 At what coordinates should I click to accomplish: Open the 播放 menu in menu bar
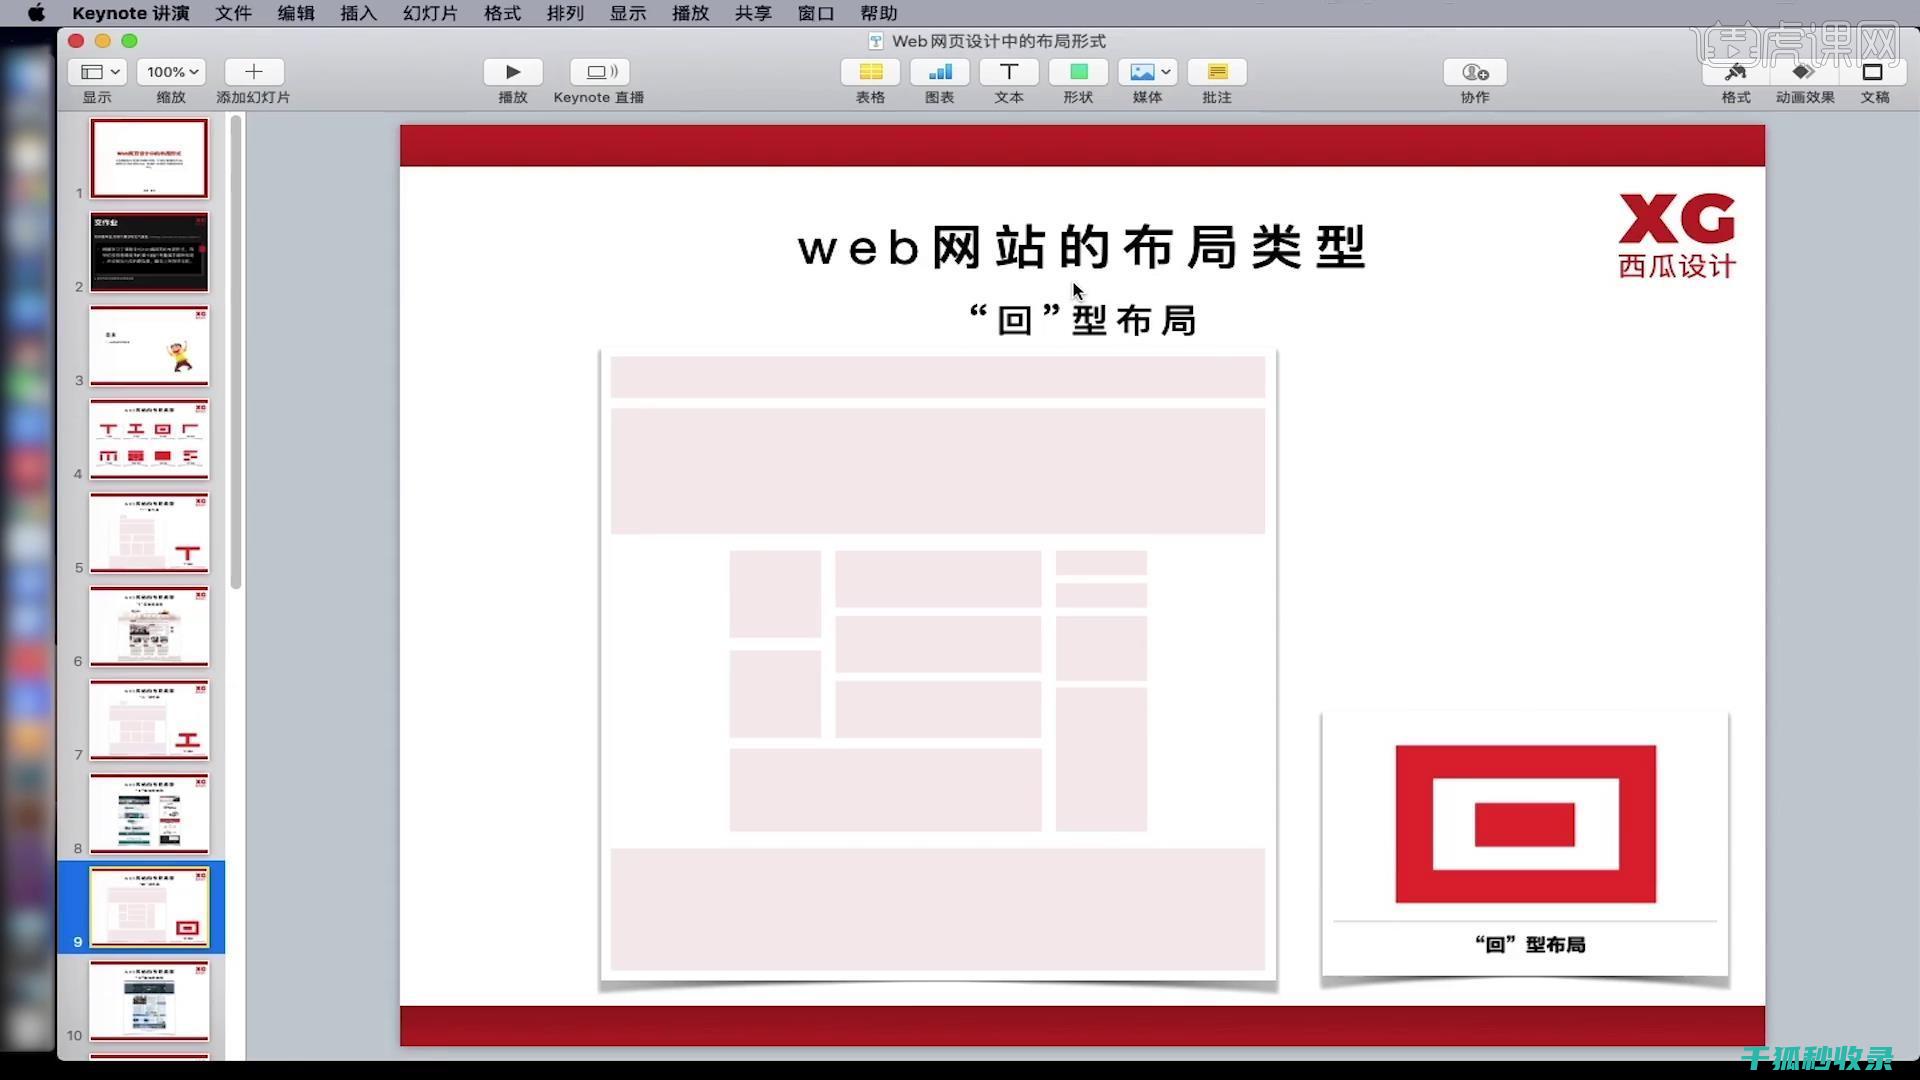(690, 13)
